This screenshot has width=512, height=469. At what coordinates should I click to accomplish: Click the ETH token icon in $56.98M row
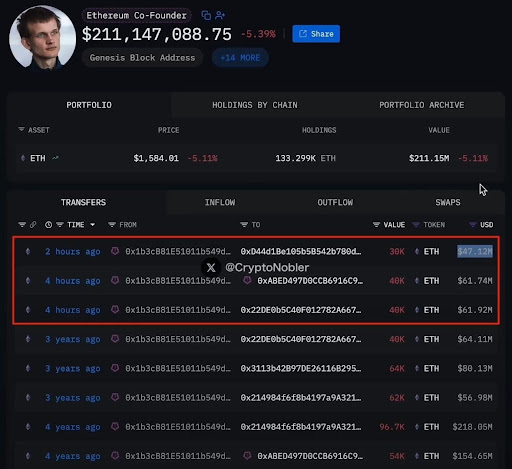417,398
